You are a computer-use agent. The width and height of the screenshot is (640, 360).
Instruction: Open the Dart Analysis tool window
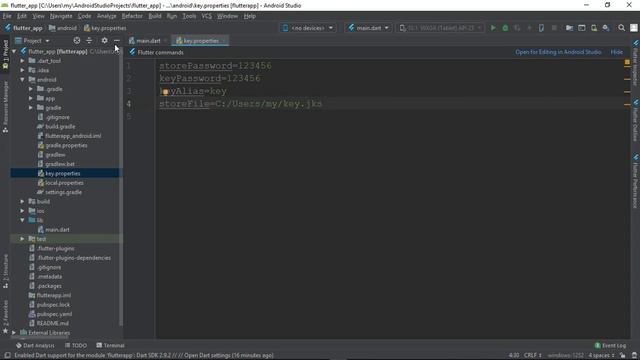(x=35, y=345)
